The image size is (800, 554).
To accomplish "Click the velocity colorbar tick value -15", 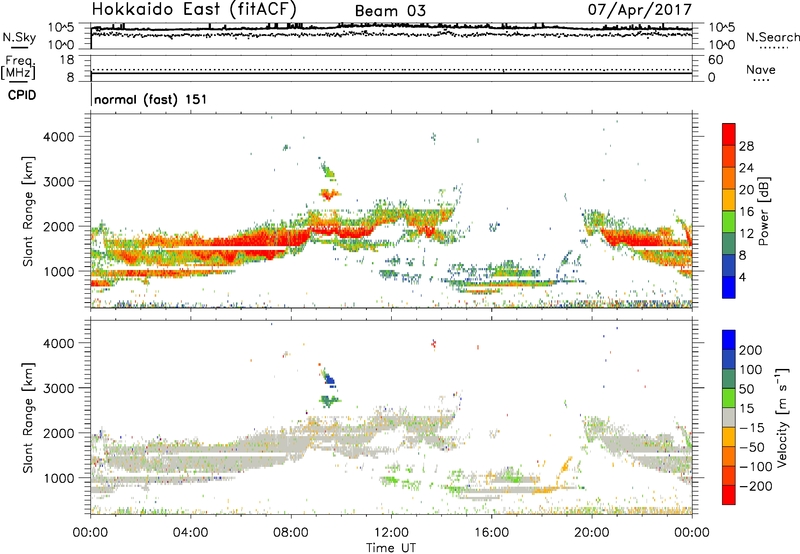I will tap(752, 427).
